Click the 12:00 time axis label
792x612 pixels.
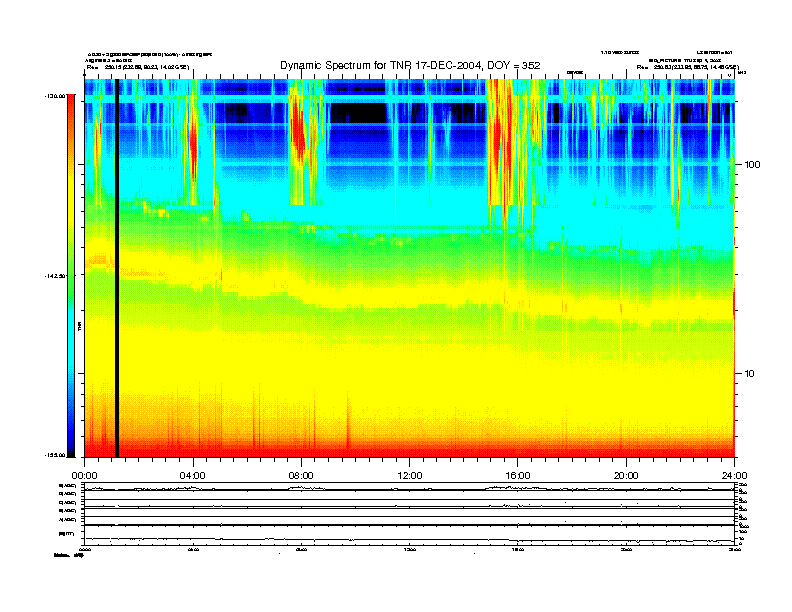coord(410,476)
